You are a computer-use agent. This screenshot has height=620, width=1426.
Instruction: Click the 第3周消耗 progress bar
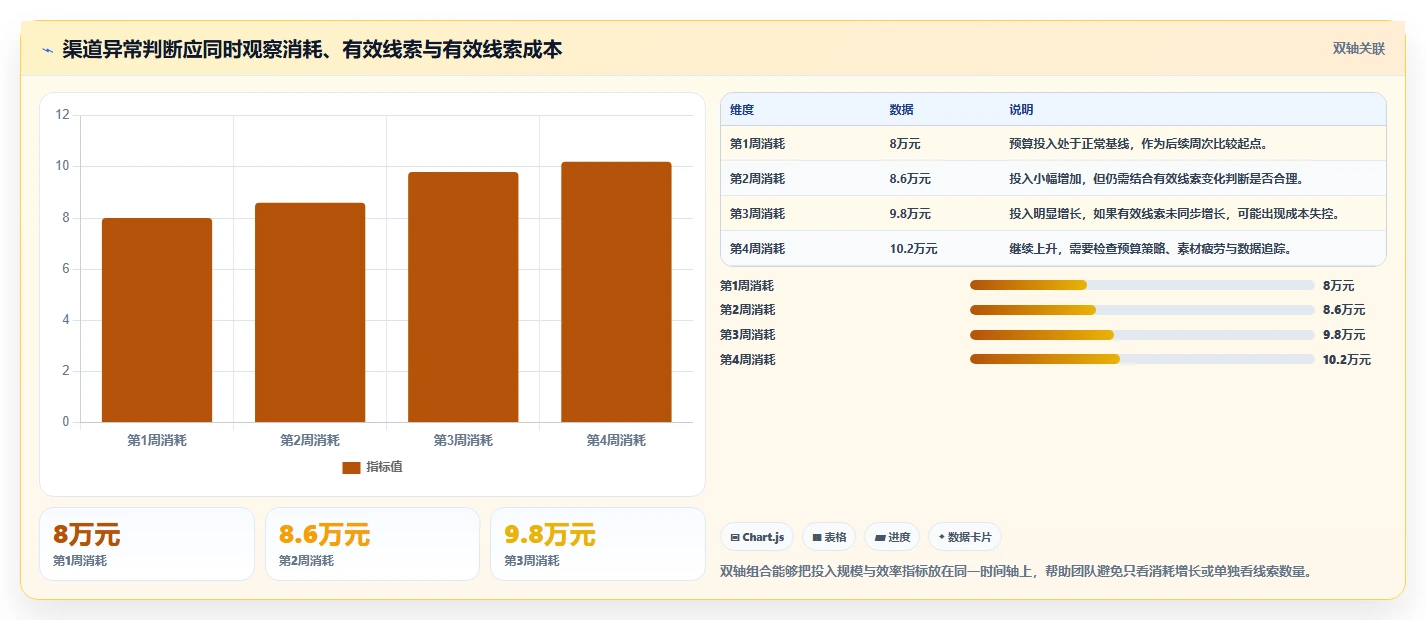point(1142,335)
